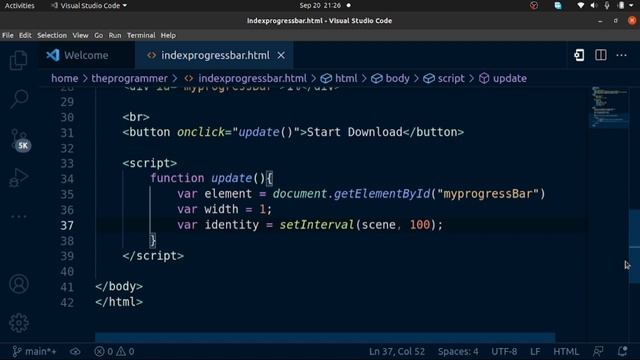
Task: Show additional views ellipsis in activity bar
Action: pyautogui.click(x=19, y=216)
